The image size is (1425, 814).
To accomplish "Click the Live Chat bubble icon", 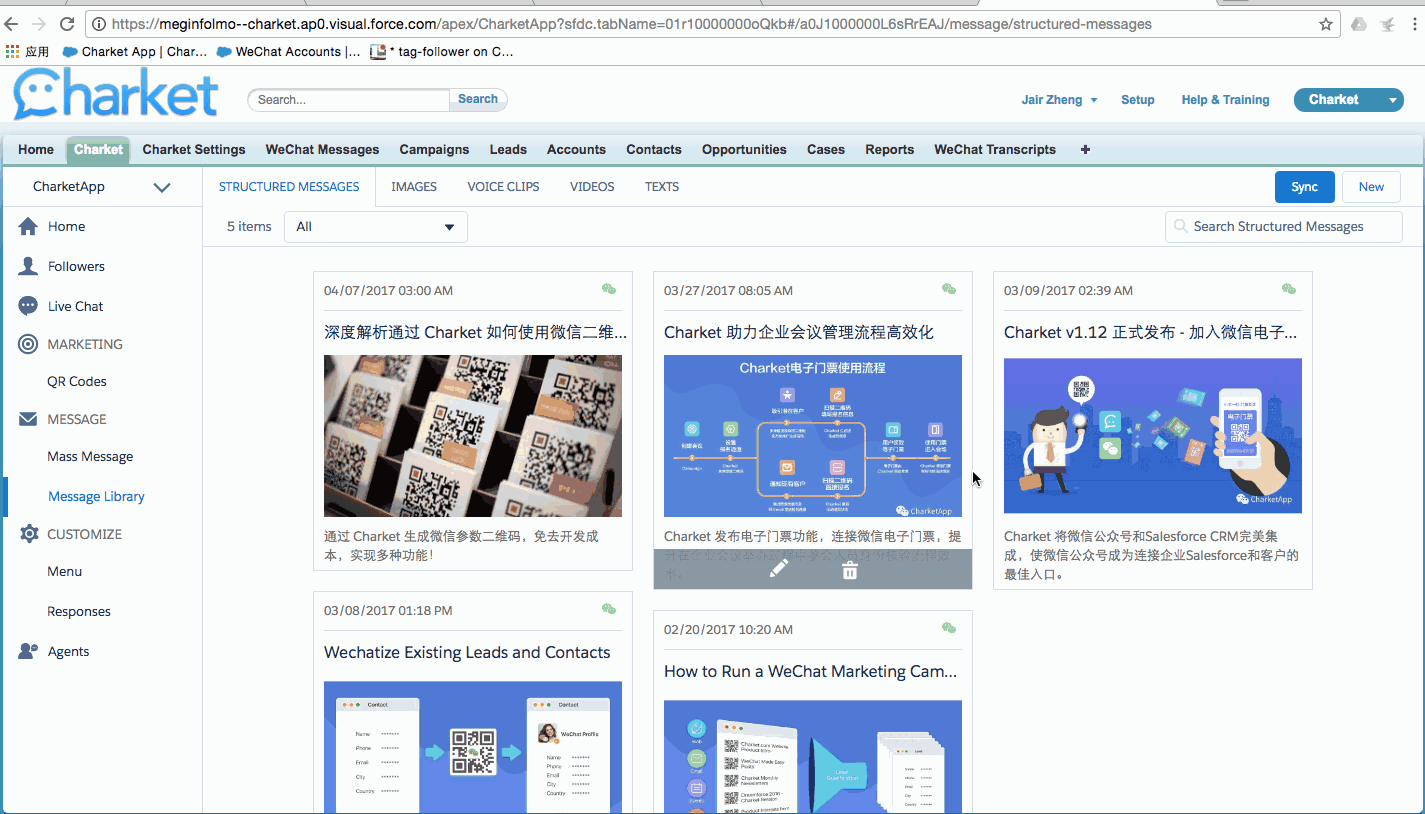I will [x=28, y=307].
